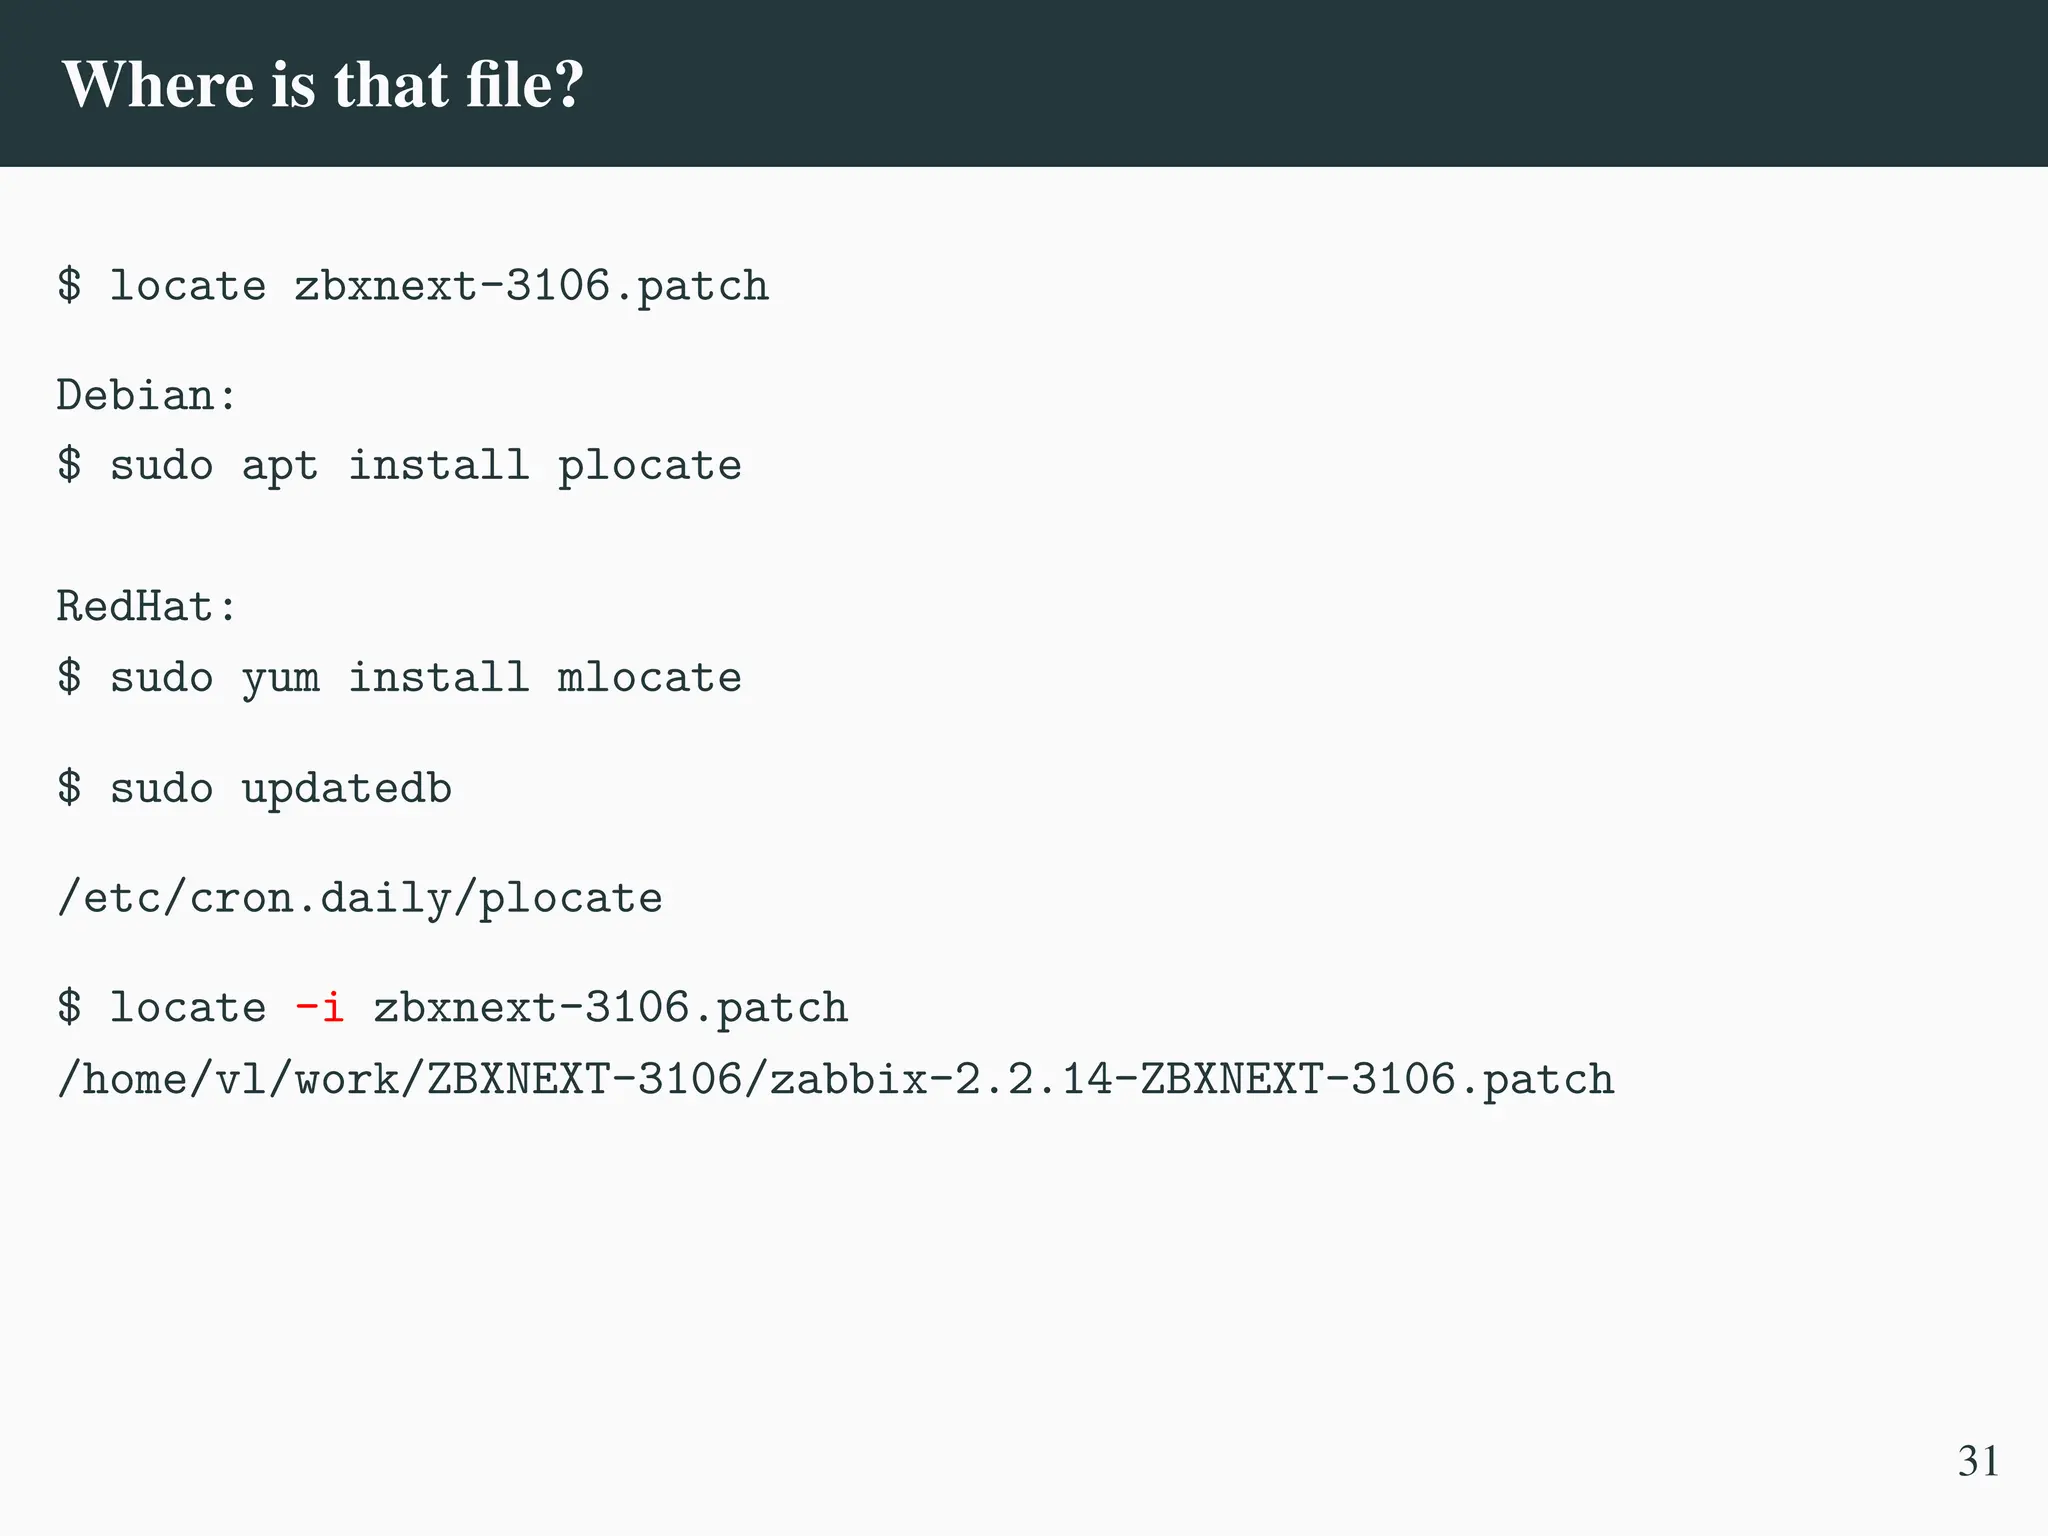The height and width of the screenshot is (1536, 2048).
Task: Click "locate" in the first command line
Action: point(188,287)
